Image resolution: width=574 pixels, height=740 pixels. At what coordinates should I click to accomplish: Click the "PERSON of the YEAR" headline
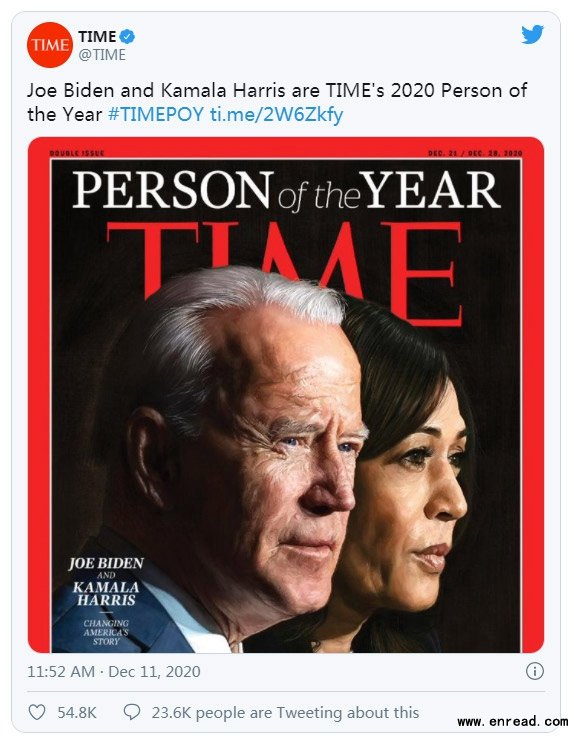(x=286, y=190)
